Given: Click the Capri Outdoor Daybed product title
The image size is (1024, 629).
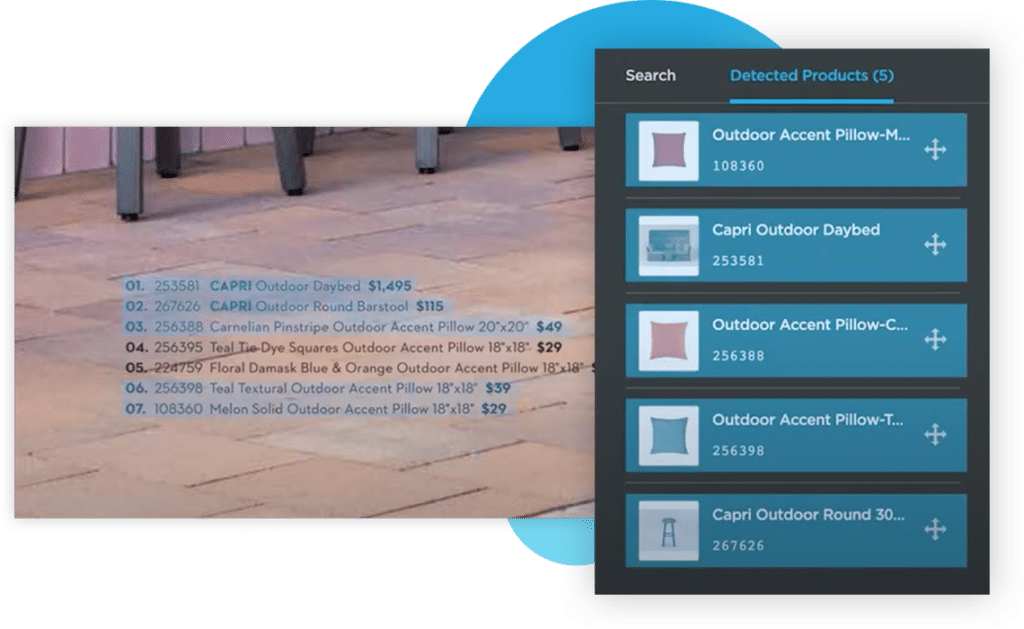Looking at the screenshot, I should (795, 230).
